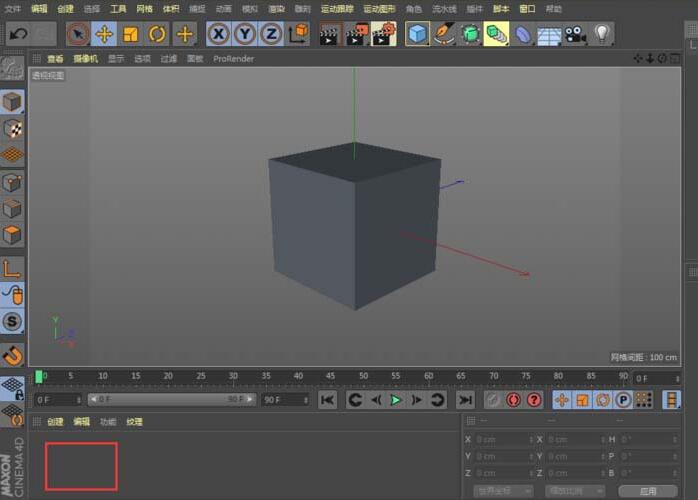Open the cube primitives flyout
The height and width of the screenshot is (500, 698).
(418, 34)
